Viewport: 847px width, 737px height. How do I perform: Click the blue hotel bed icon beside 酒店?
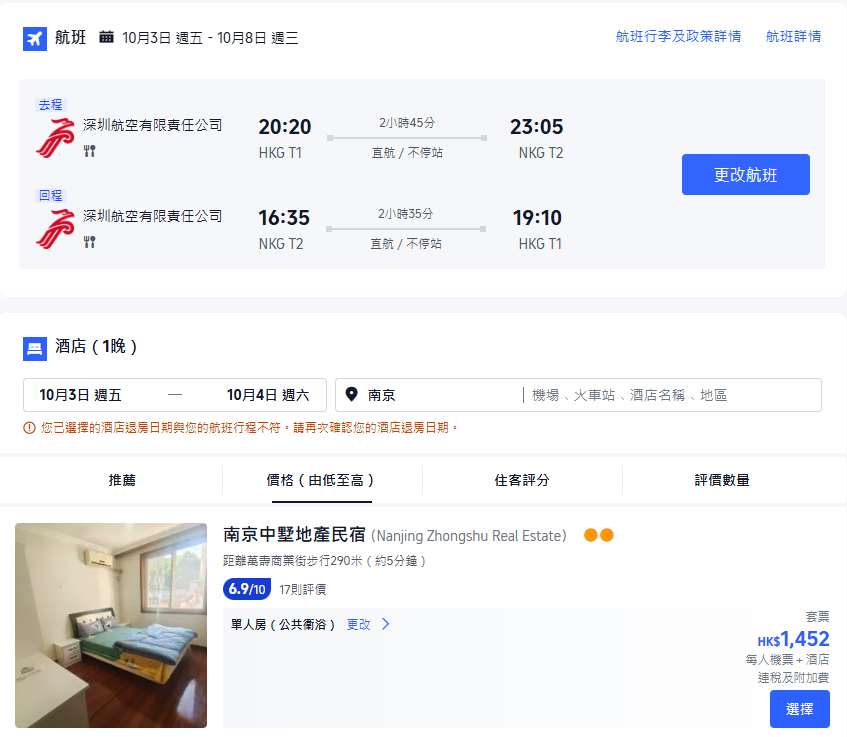[x=35, y=349]
